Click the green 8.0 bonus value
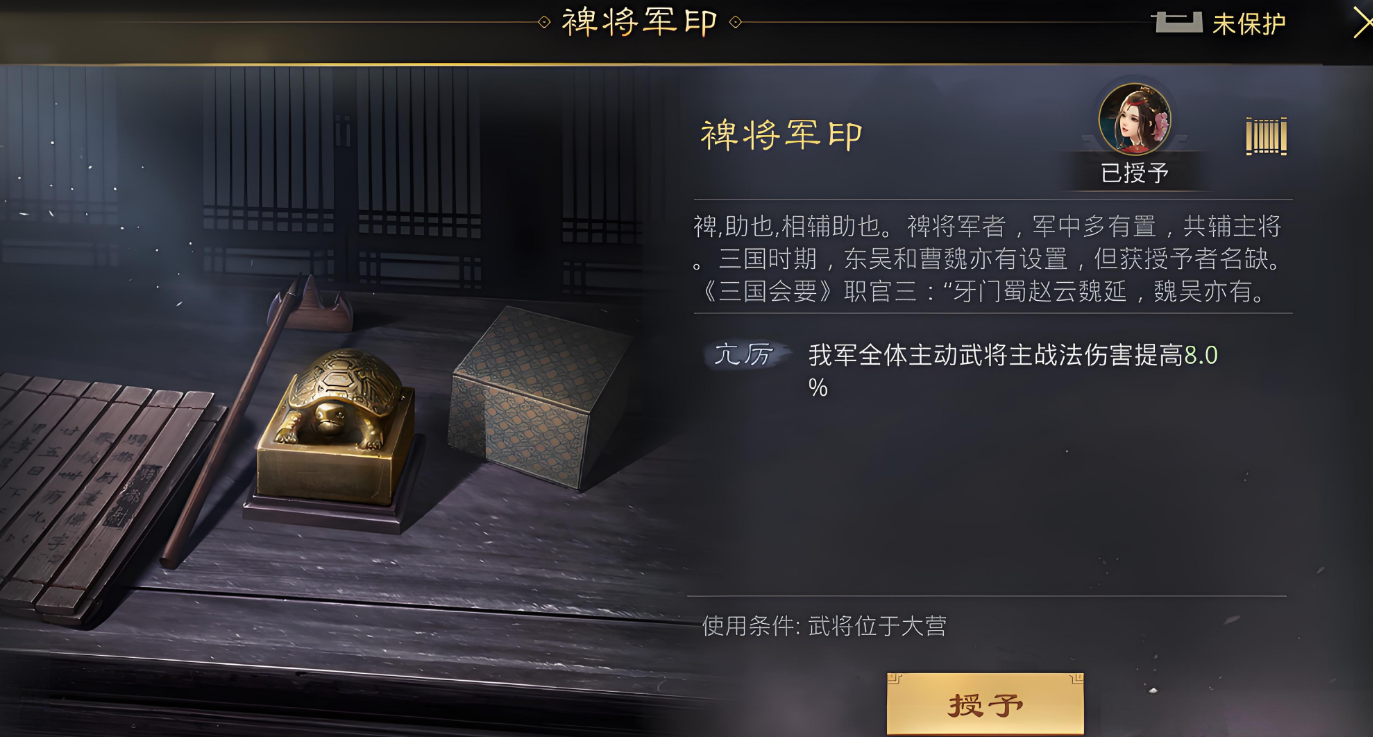Image resolution: width=1373 pixels, height=737 pixels. coord(1201,355)
